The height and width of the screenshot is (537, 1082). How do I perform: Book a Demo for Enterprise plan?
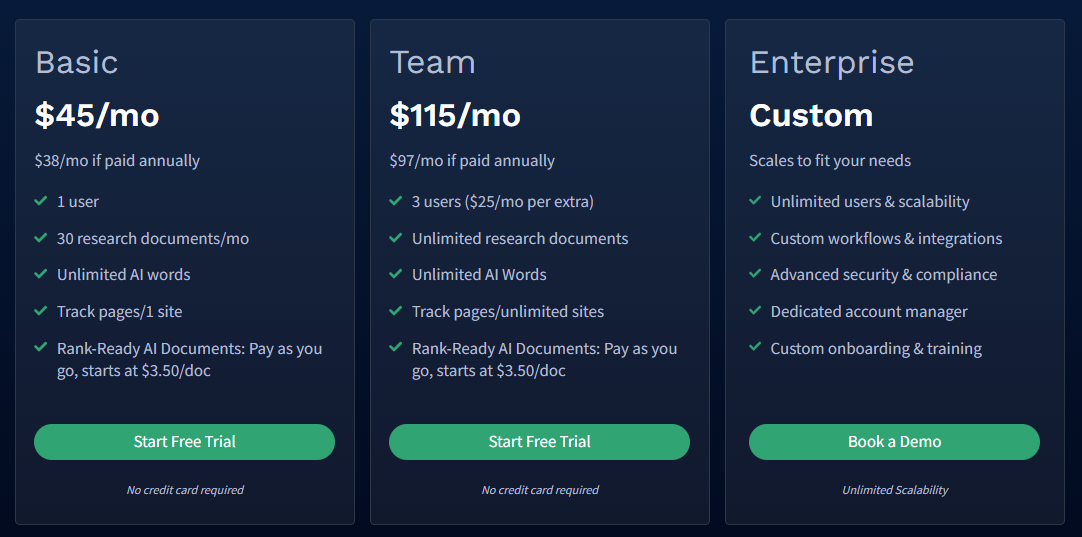coord(894,442)
